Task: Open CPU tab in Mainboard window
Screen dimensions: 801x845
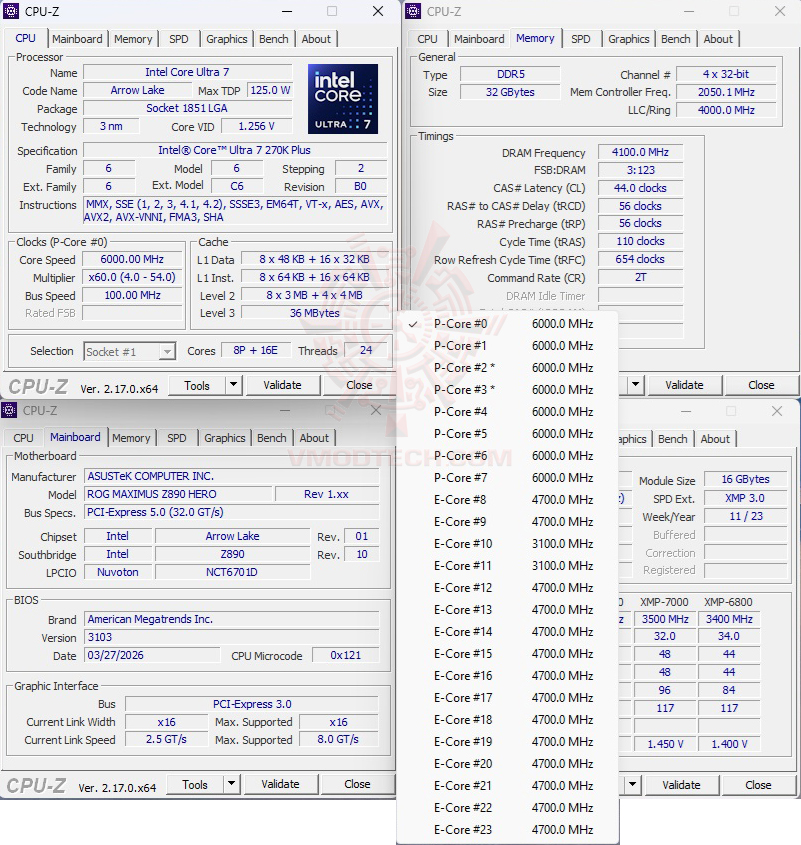Action: click(x=23, y=438)
